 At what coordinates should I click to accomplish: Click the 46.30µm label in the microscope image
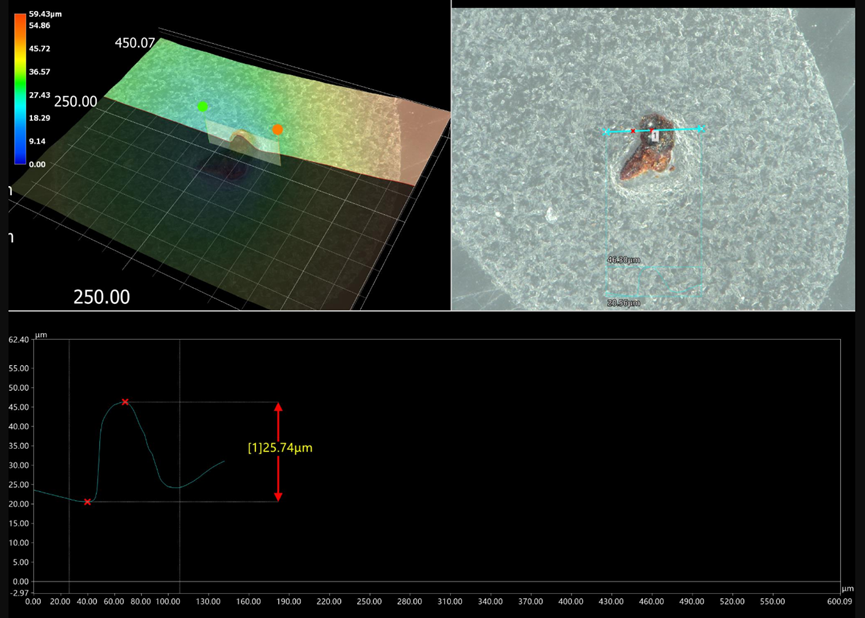[x=623, y=259]
